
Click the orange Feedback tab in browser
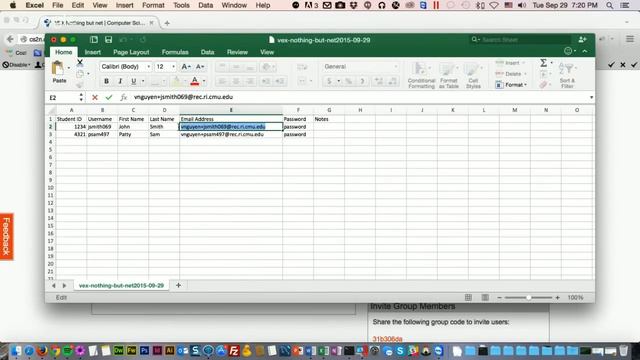coord(7,236)
